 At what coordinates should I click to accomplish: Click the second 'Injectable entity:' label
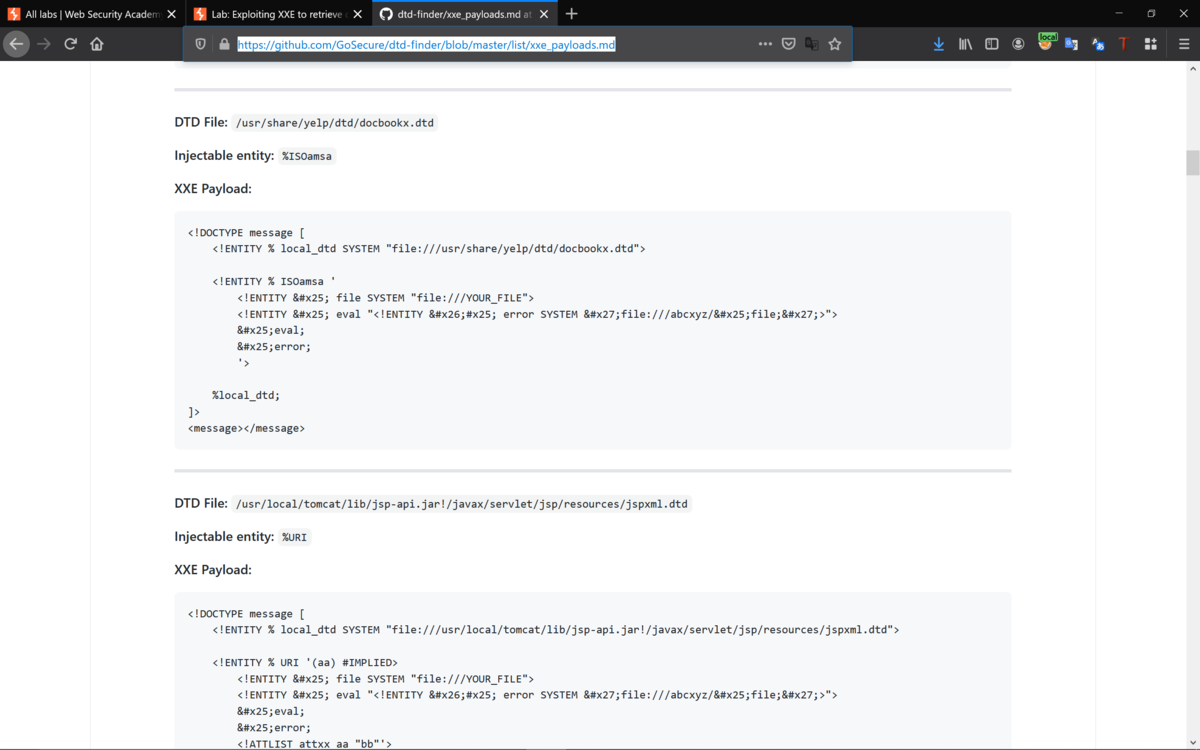pos(224,537)
